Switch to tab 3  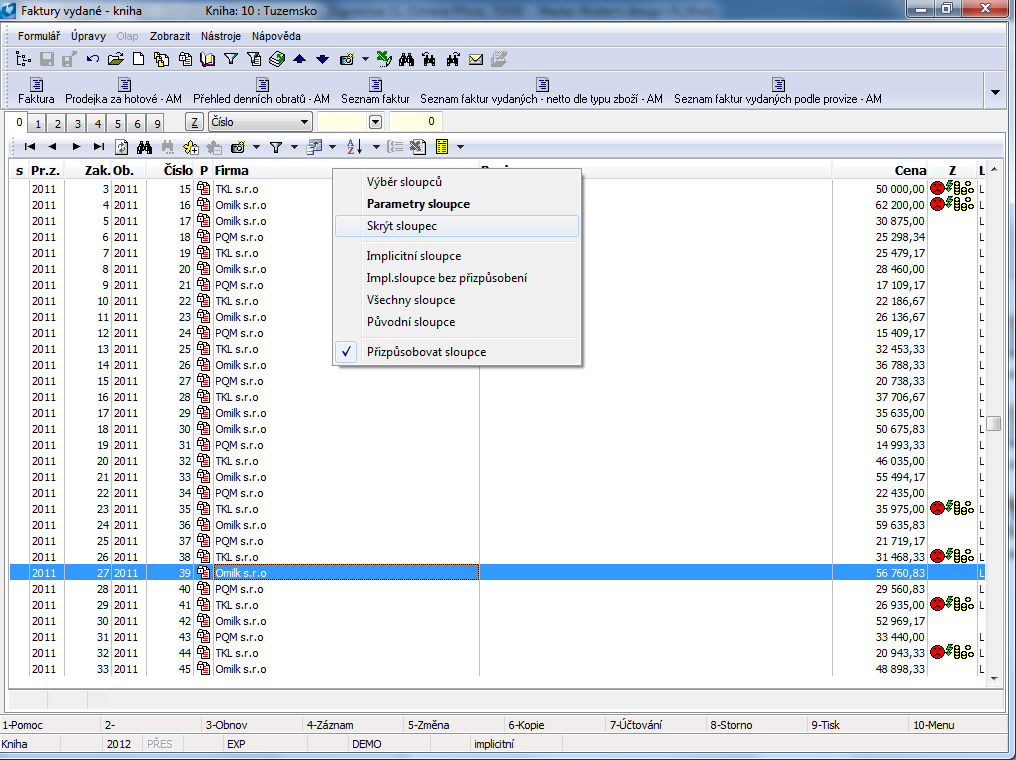pos(77,123)
